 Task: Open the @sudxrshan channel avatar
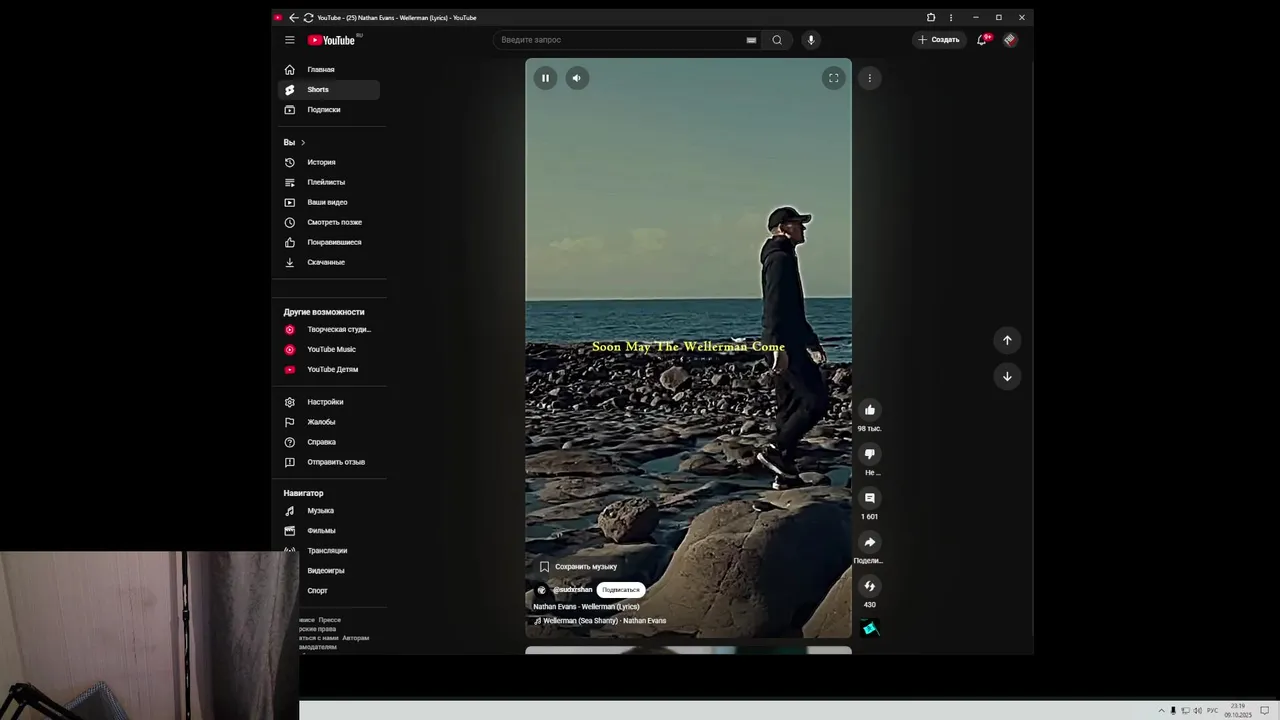click(x=542, y=590)
